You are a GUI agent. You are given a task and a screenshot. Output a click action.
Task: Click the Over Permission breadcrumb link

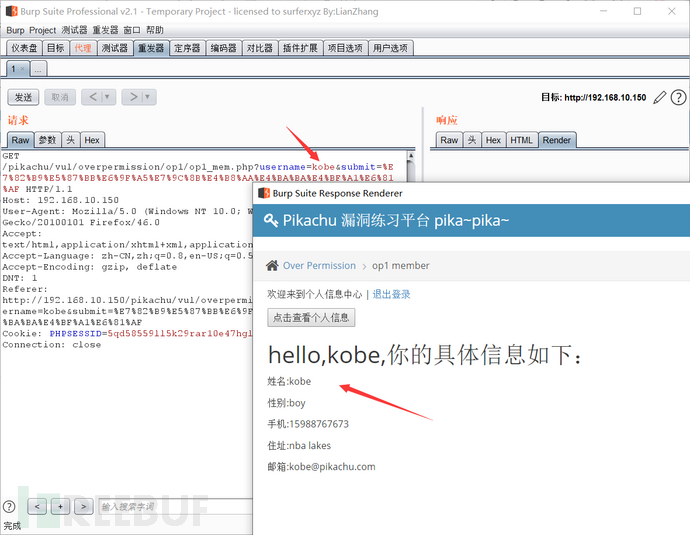[319, 265]
